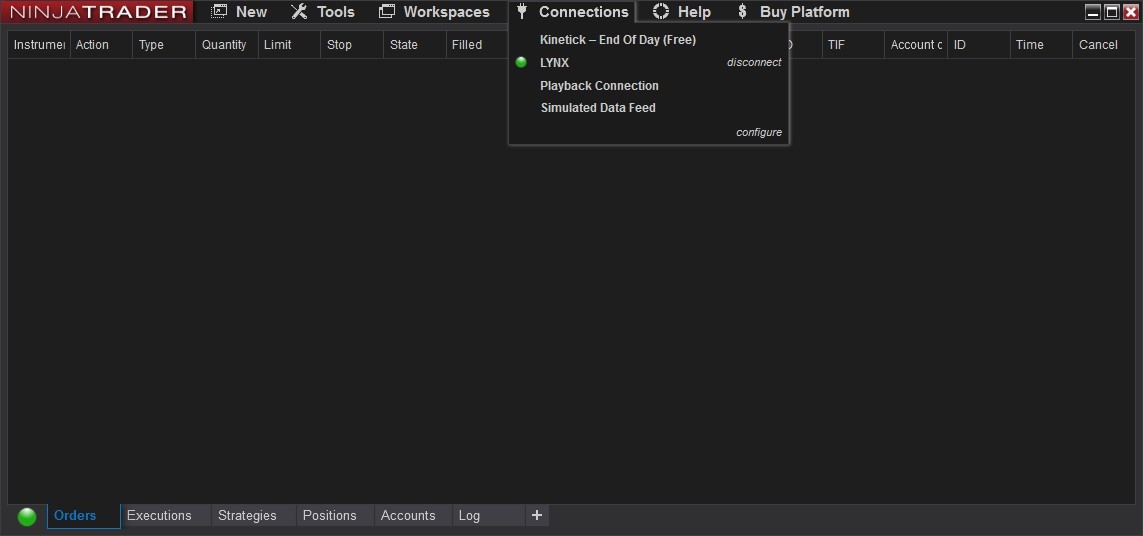This screenshot has width=1143, height=536.
Task: Sort by Limit column header
Action: coord(289,44)
